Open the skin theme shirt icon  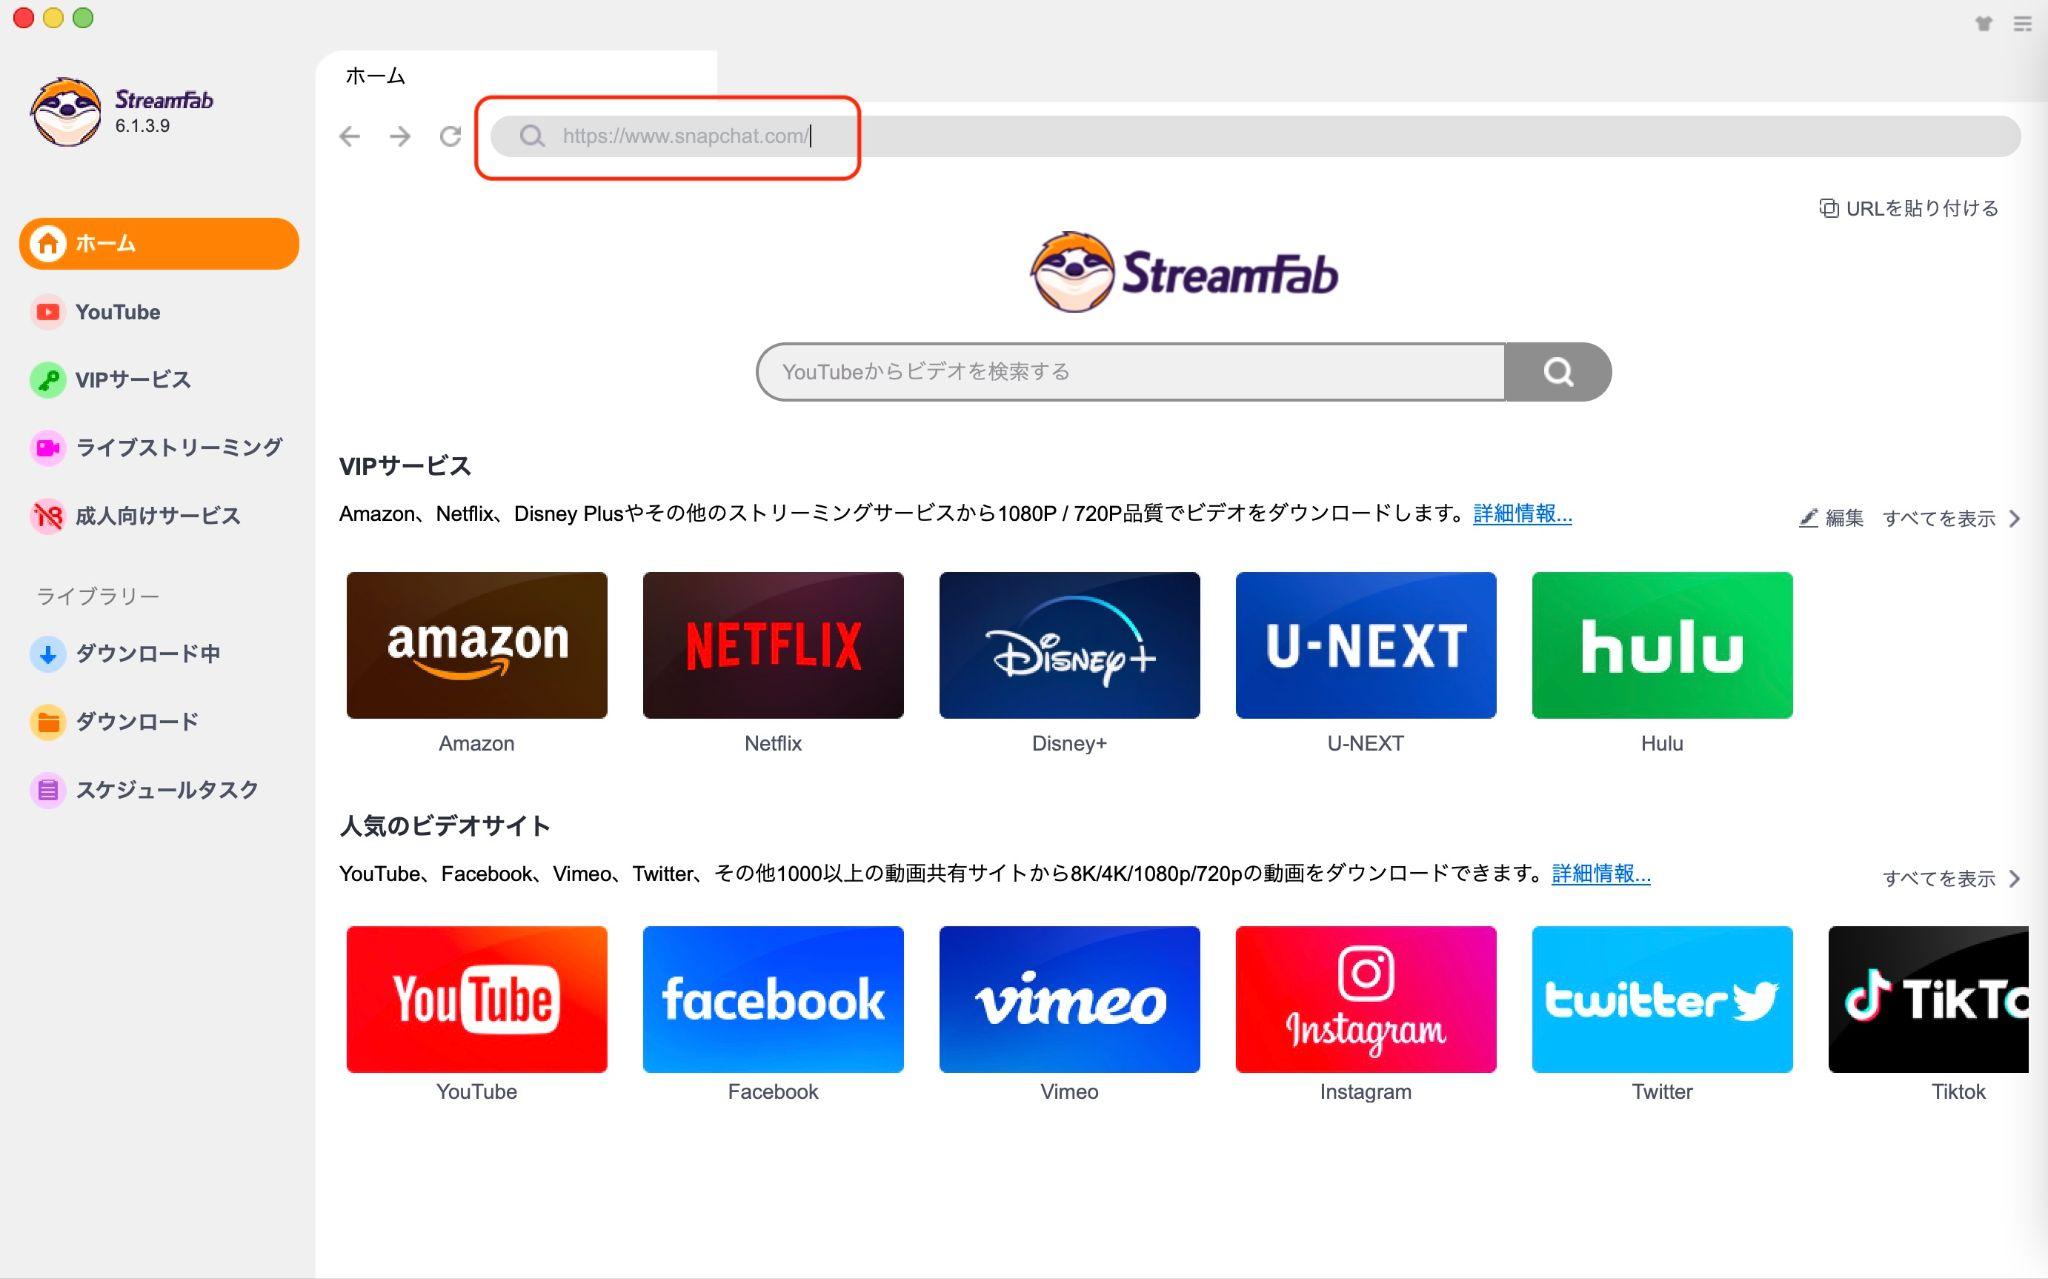click(x=1984, y=24)
